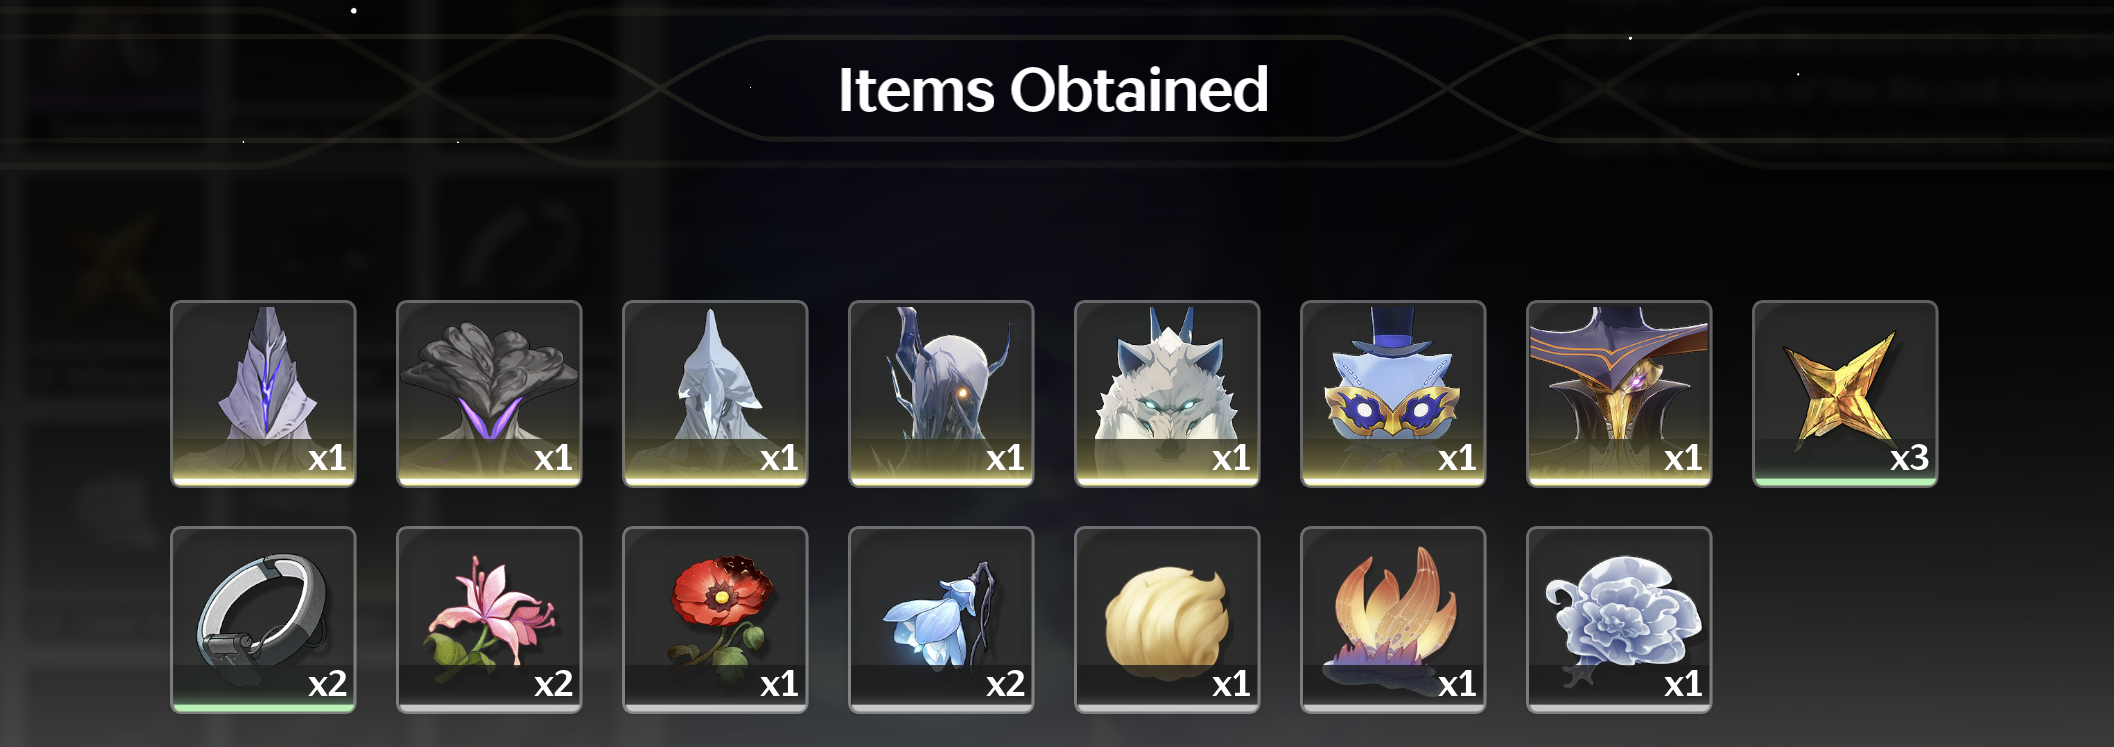Click the pink lily flower item
2114x747 pixels.
(x=489, y=619)
